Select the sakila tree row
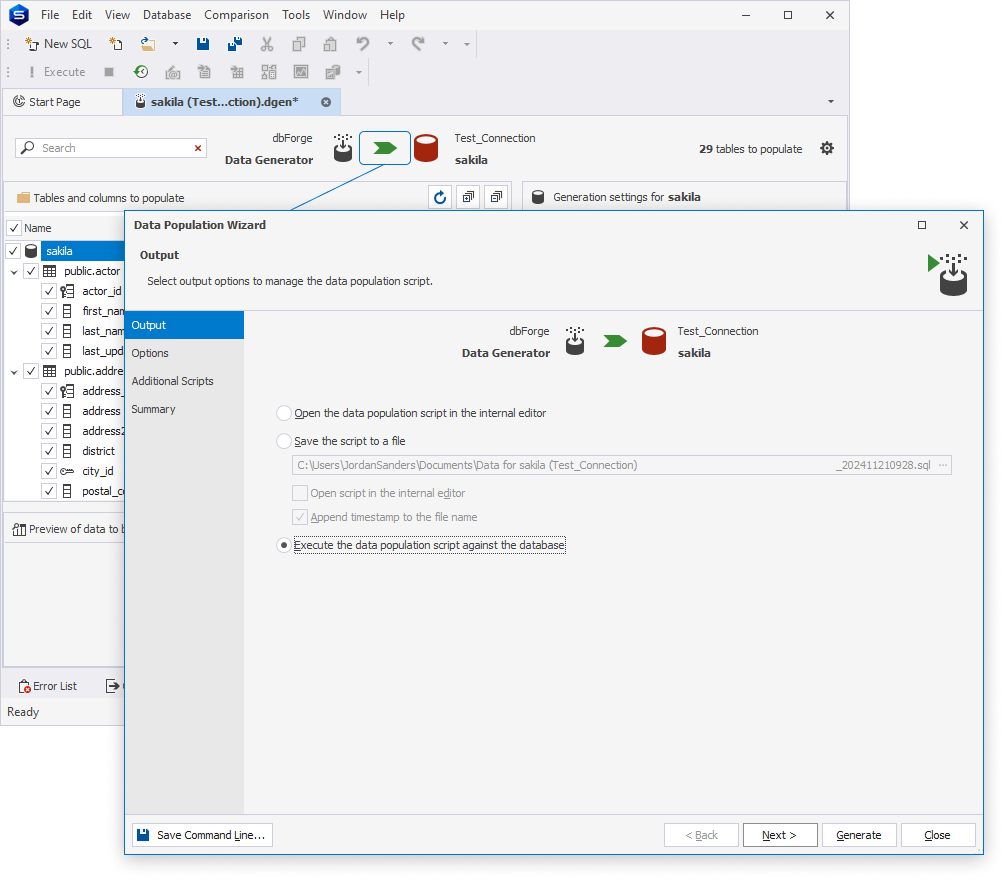1004x880 pixels. click(x=83, y=251)
